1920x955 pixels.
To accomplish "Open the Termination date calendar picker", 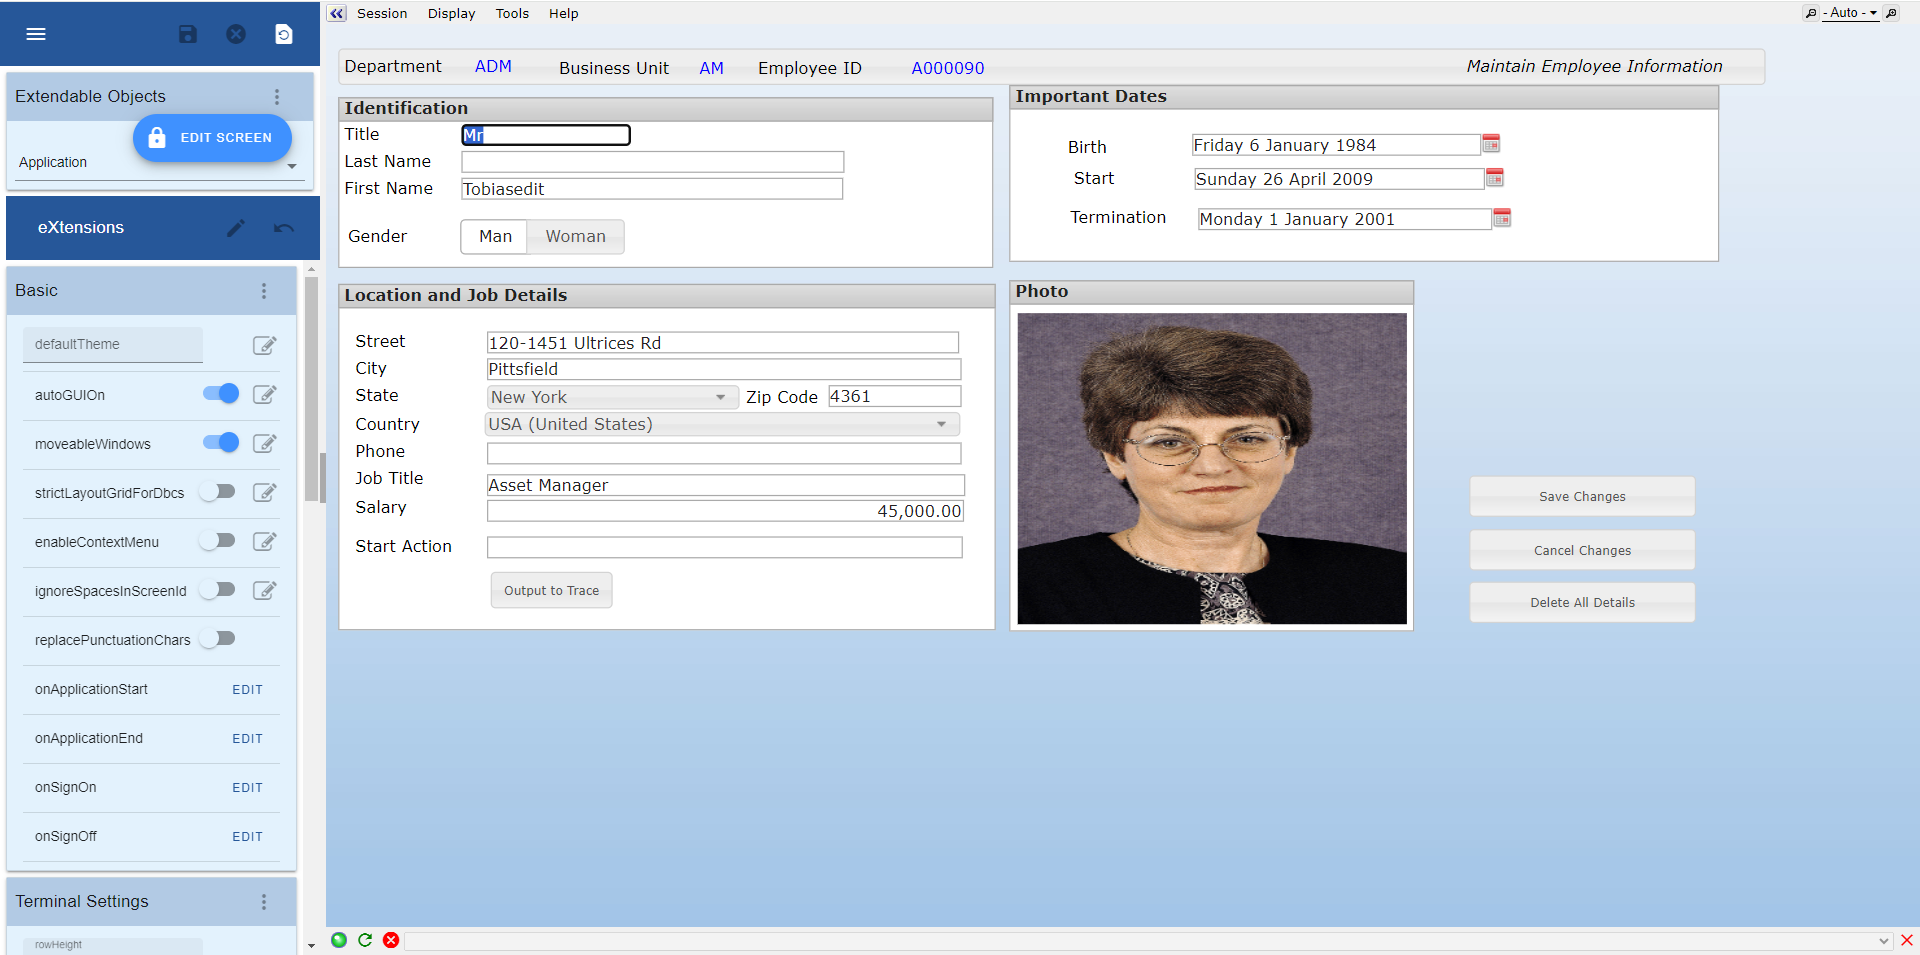I will click(1501, 218).
